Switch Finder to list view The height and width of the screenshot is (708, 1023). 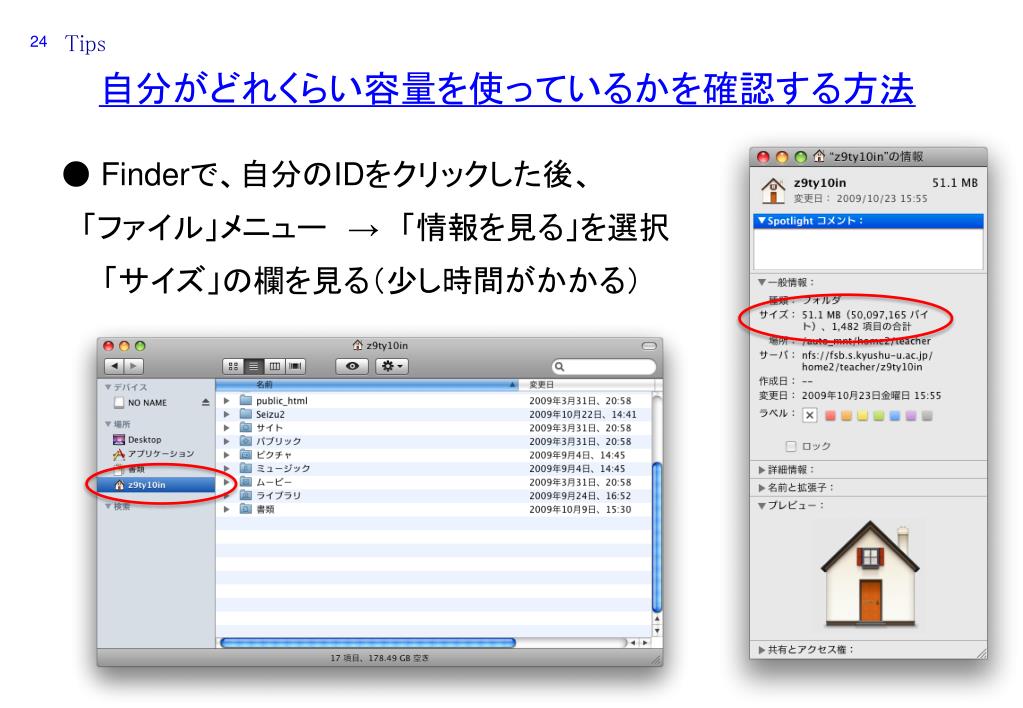[254, 367]
